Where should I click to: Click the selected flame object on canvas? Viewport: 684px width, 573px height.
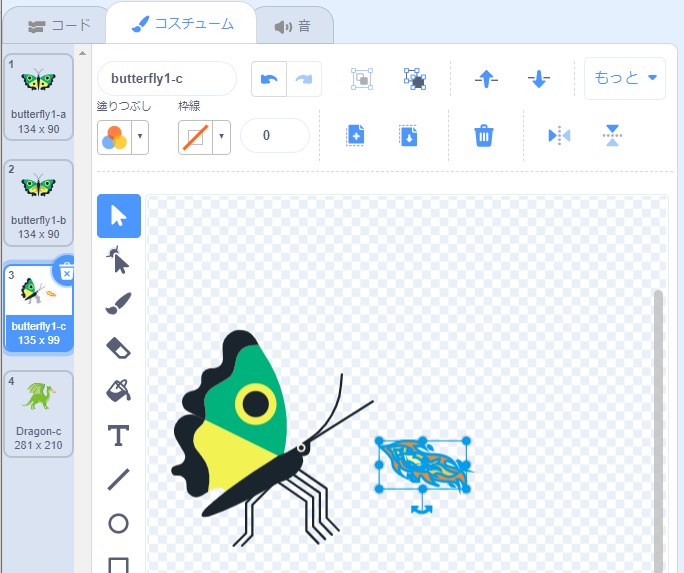coord(423,465)
